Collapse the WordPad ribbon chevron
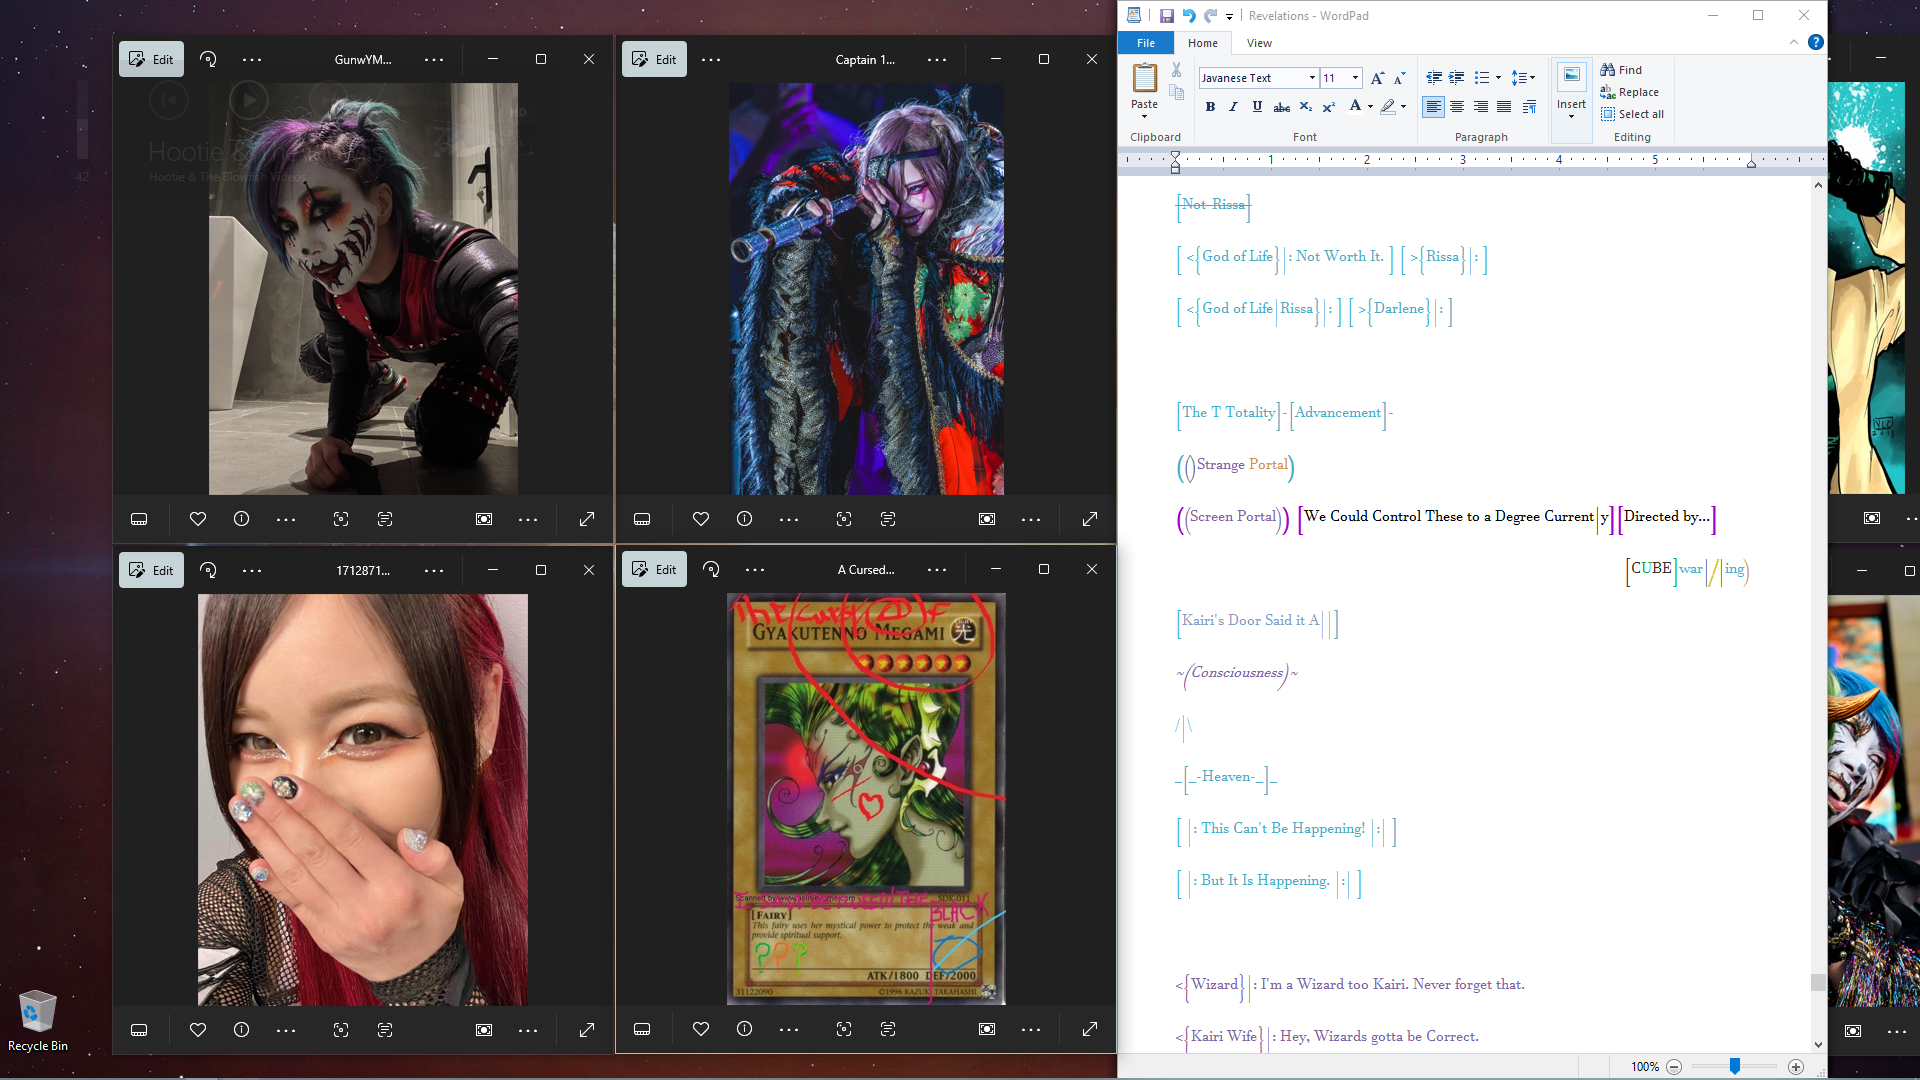The height and width of the screenshot is (1080, 1920). (x=1793, y=43)
